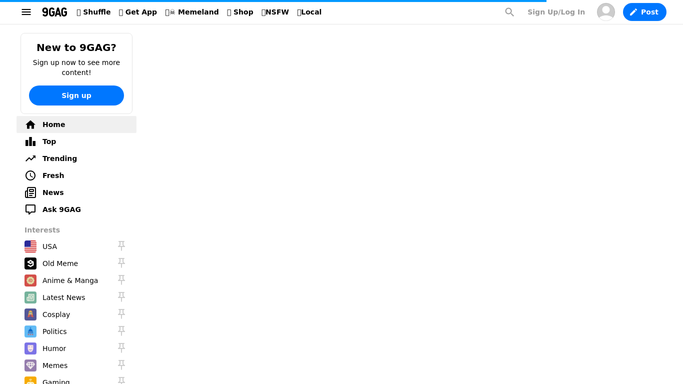683x384 pixels.
Task: Pin the Politics interest
Action: click(122, 331)
